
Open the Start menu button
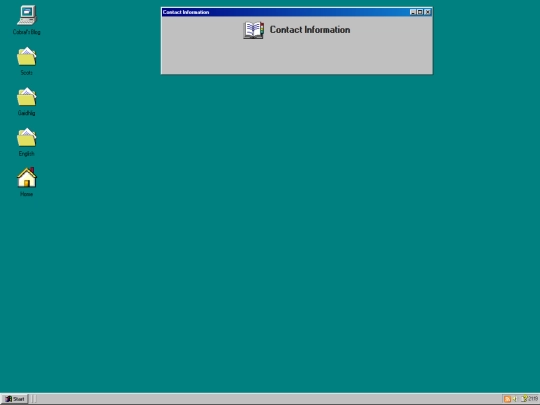14,399
